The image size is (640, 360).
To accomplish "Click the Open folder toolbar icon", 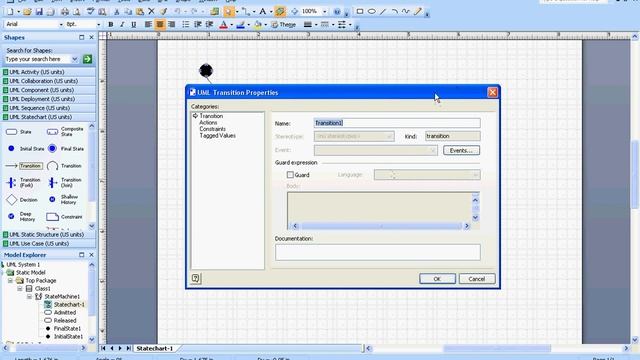I will [x=27, y=11].
